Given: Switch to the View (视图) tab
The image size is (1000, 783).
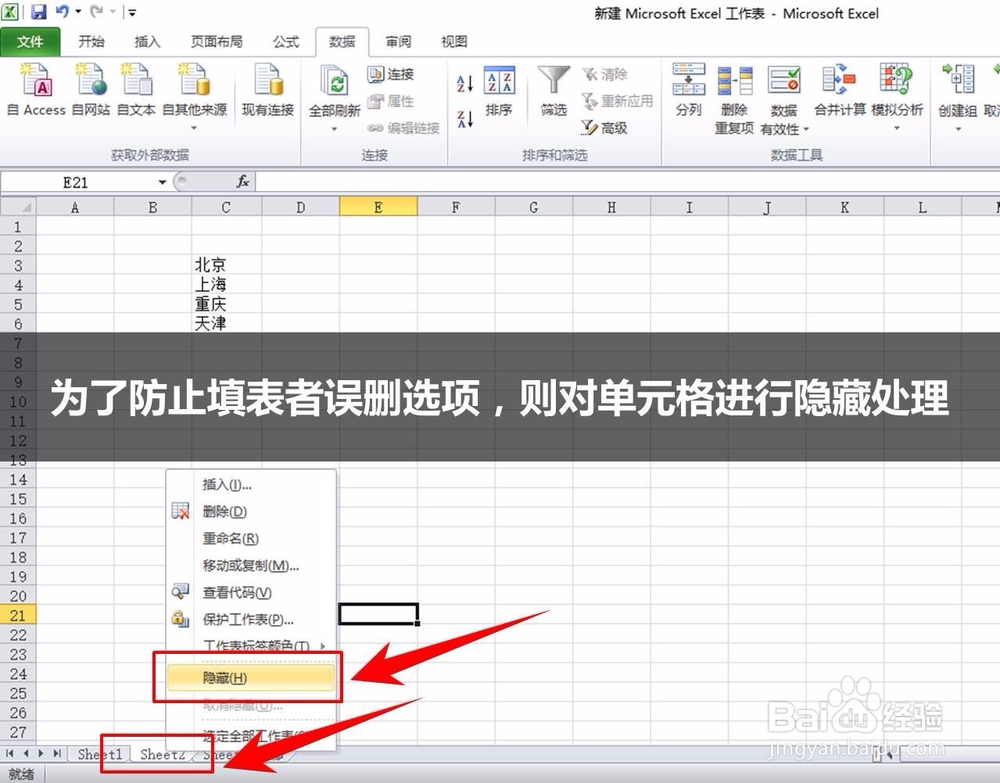Looking at the screenshot, I should pyautogui.click(x=454, y=42).
